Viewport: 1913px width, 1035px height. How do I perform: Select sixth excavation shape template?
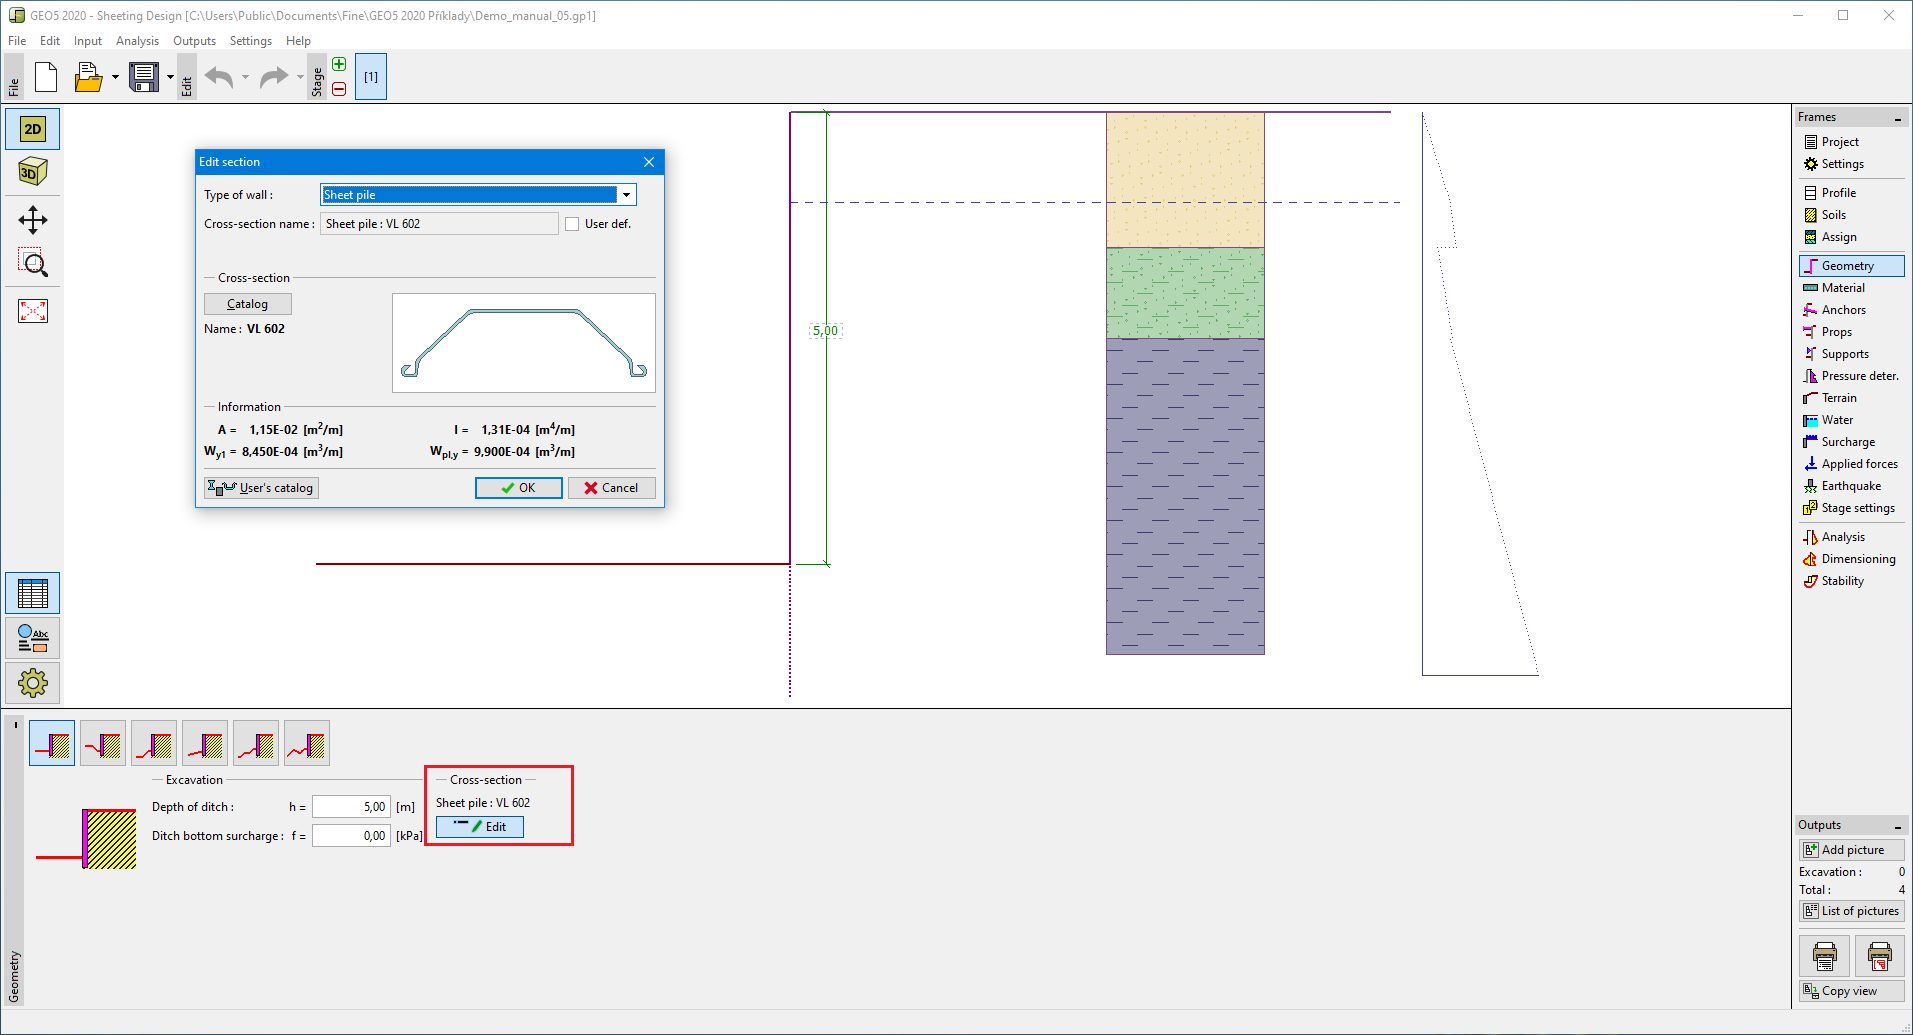pos(307,743)
